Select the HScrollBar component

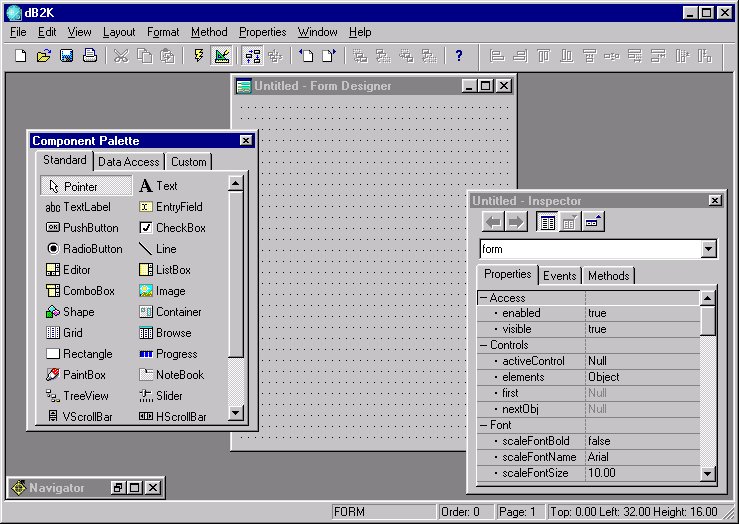[173, 417]
